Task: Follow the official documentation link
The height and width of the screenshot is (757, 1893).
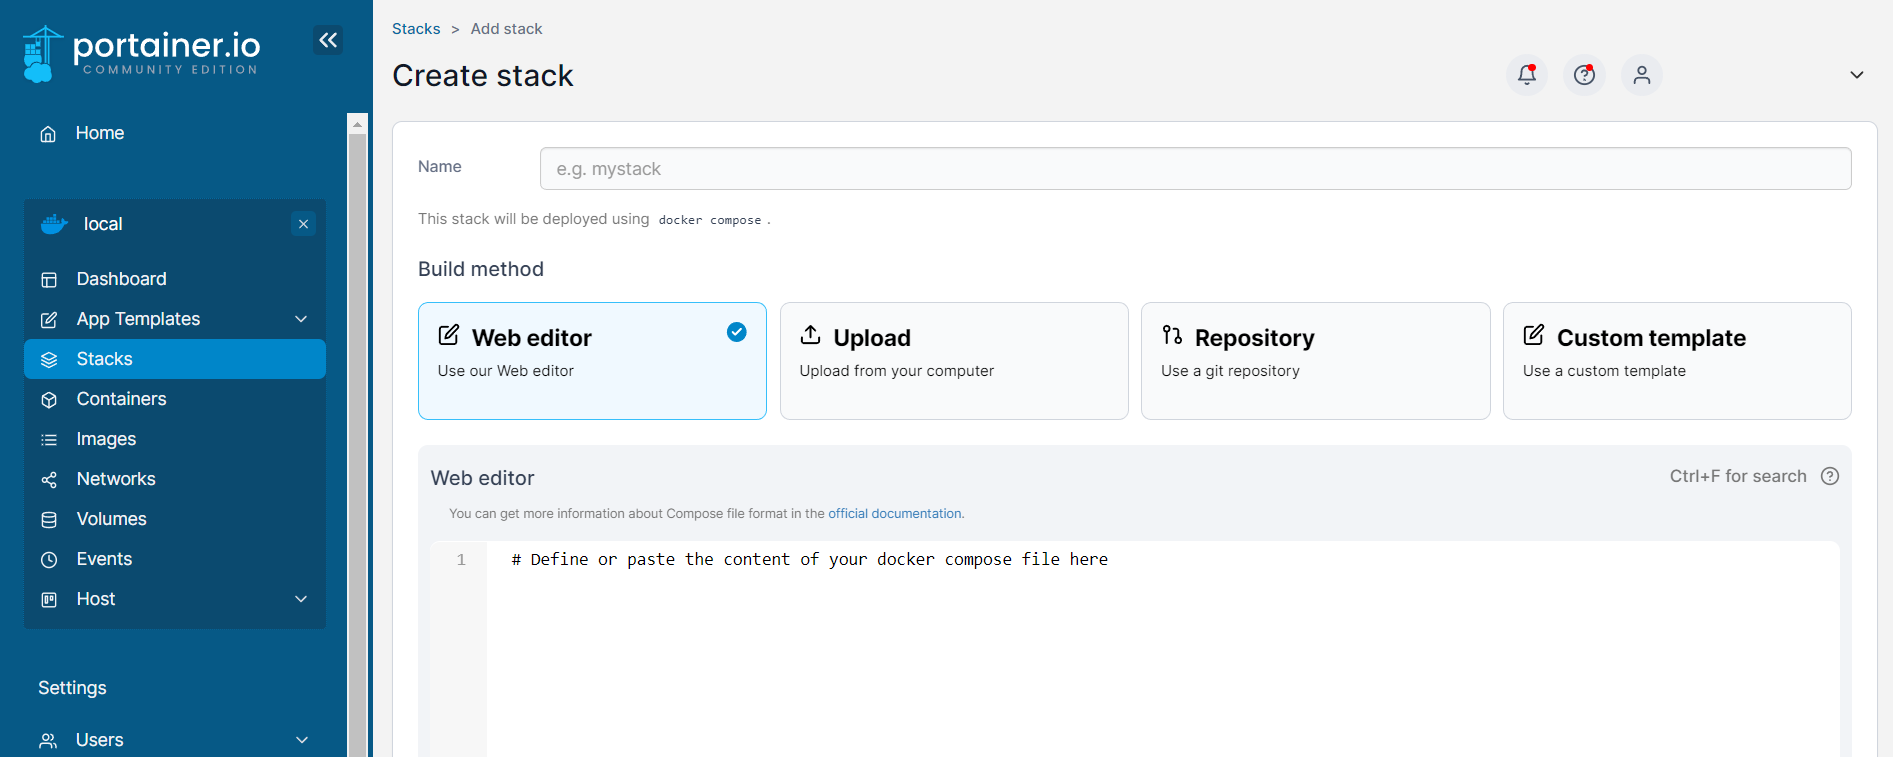Action: [894, 513]
